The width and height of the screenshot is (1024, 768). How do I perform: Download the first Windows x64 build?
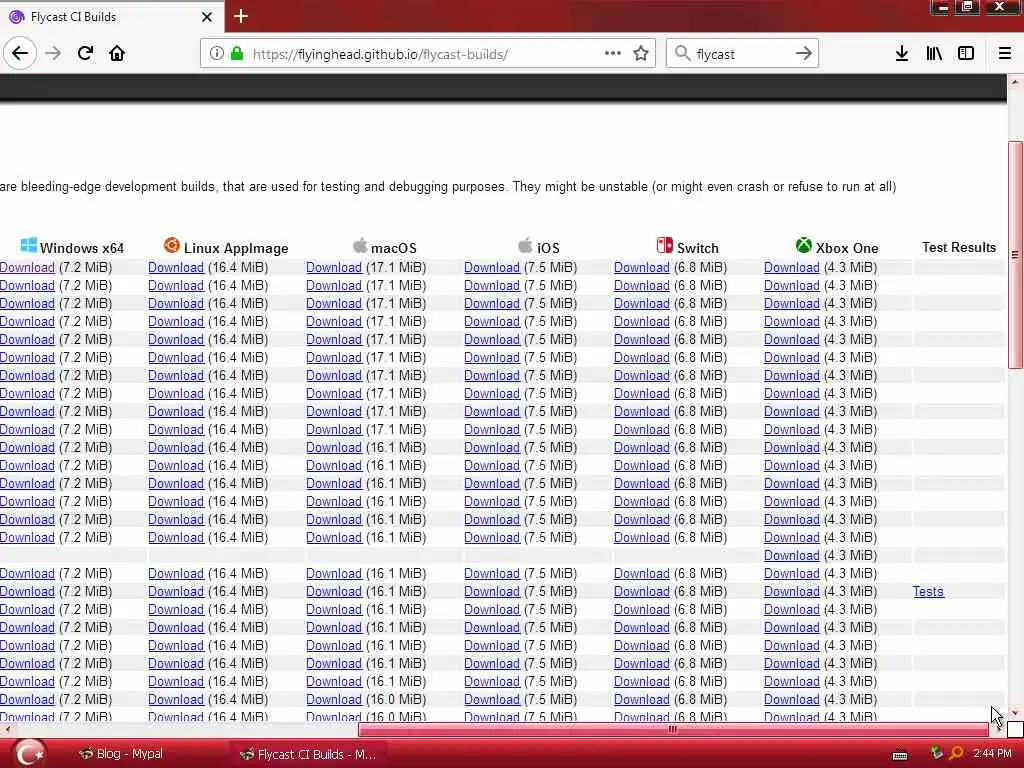(27, 268)
